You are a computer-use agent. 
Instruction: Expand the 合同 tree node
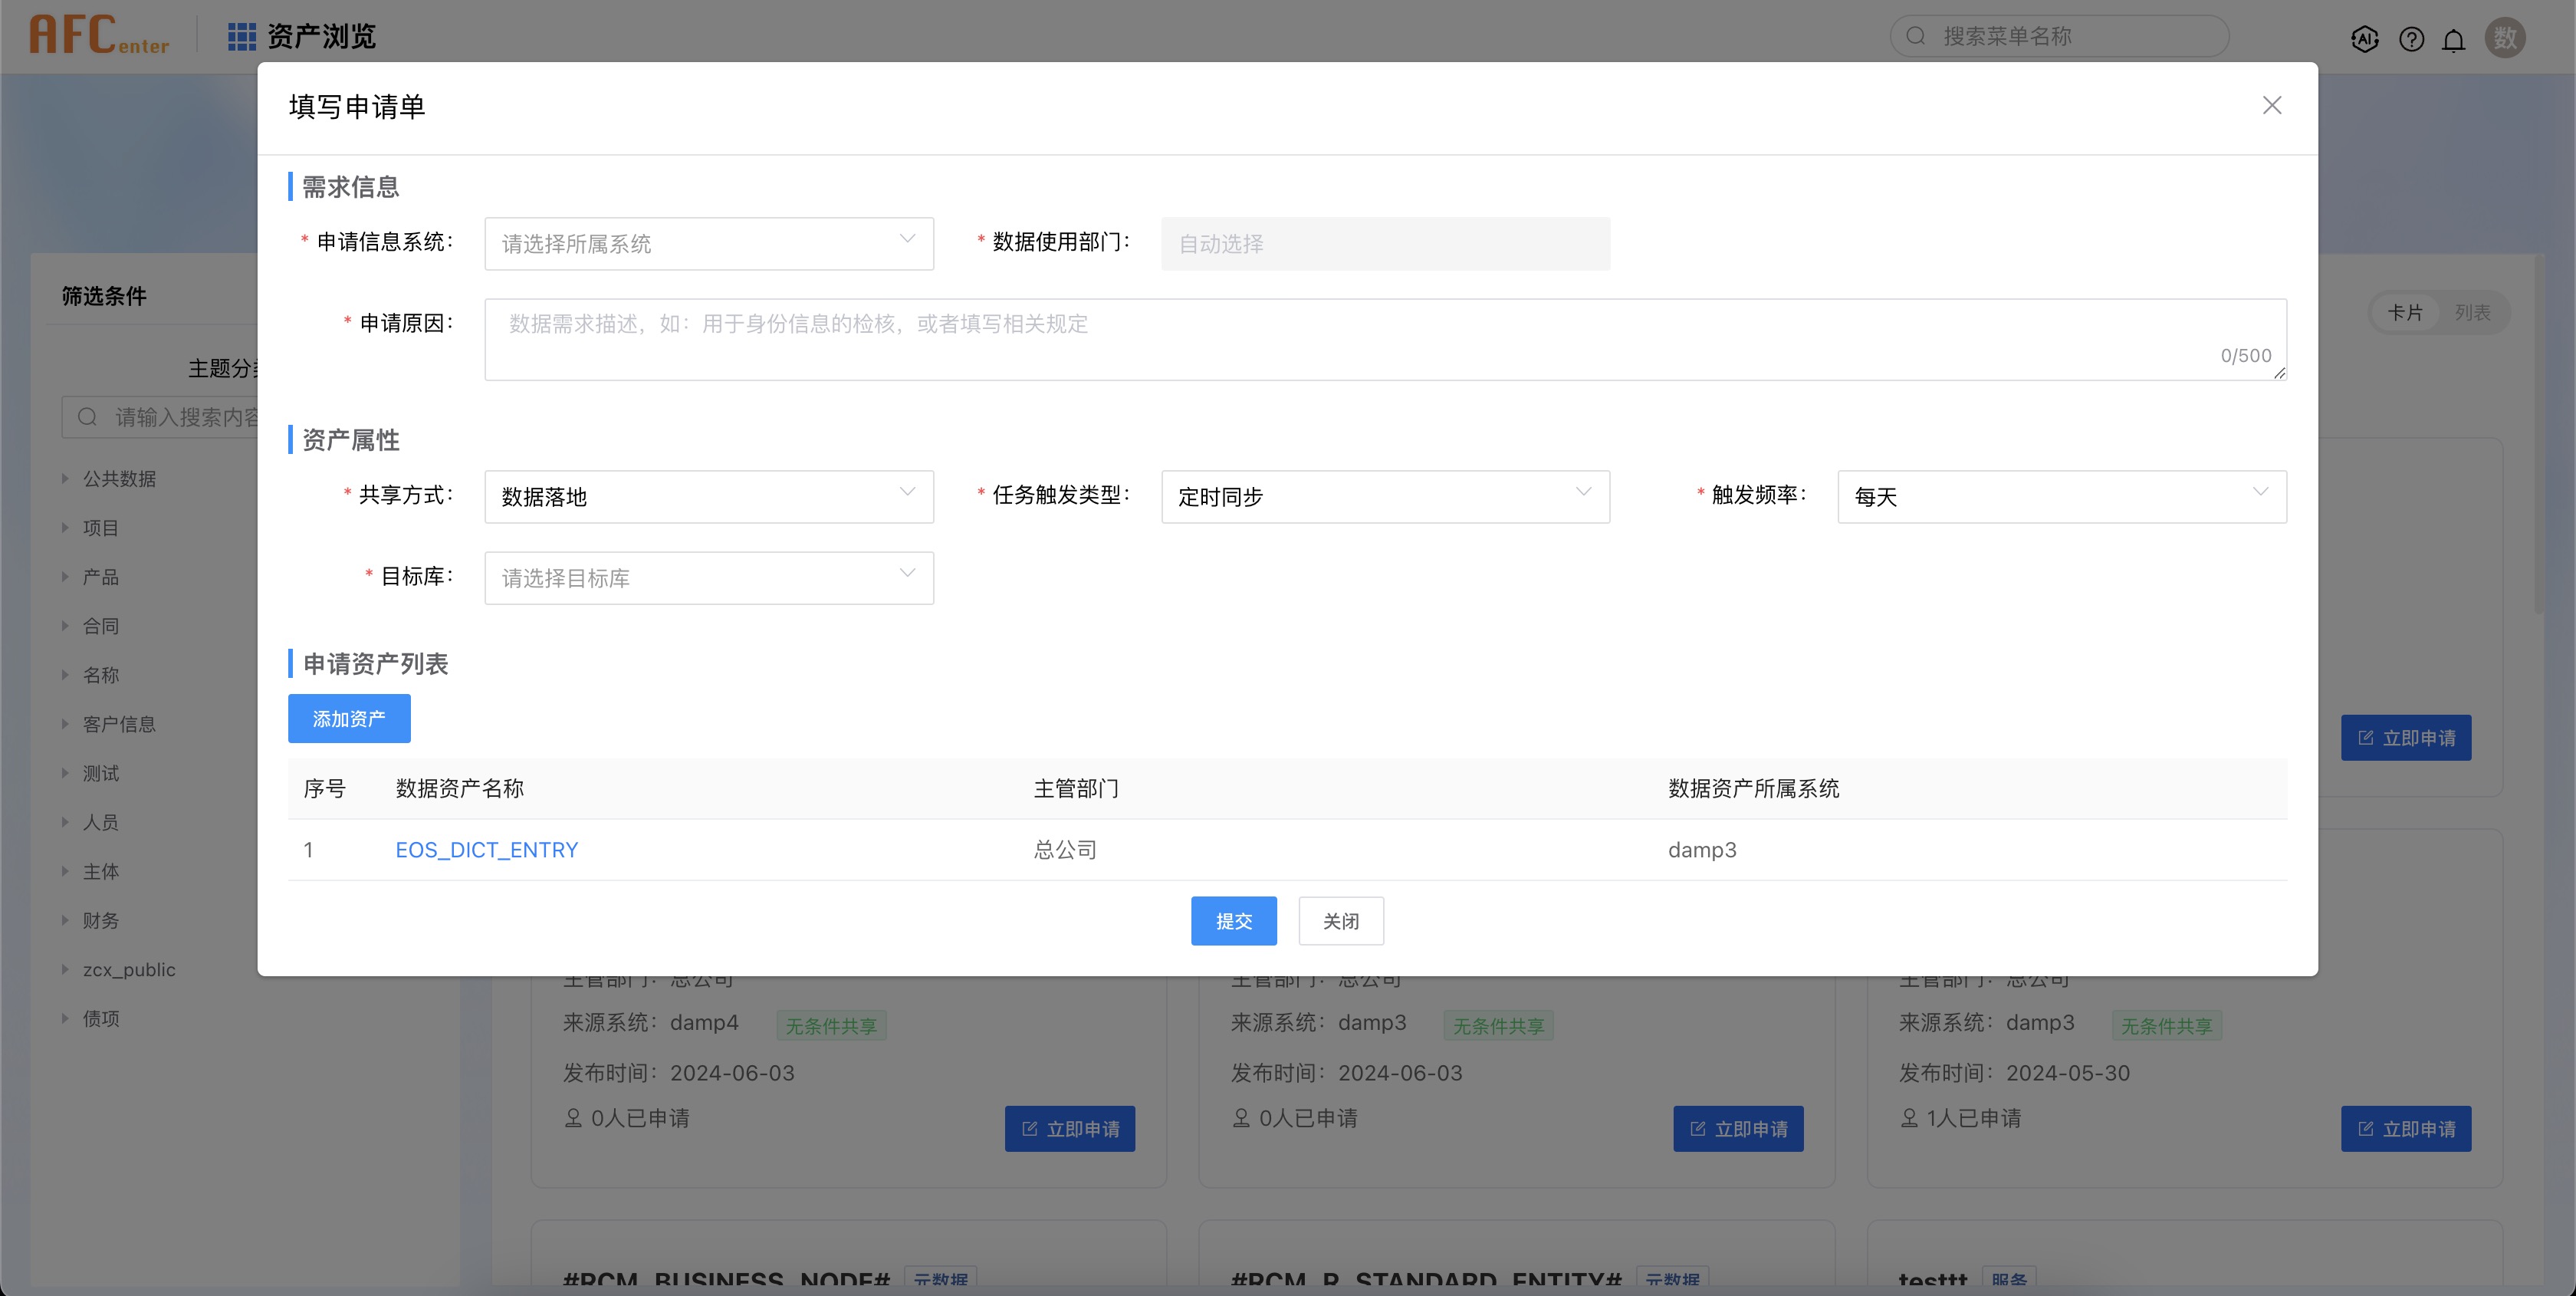pos(65,626)
